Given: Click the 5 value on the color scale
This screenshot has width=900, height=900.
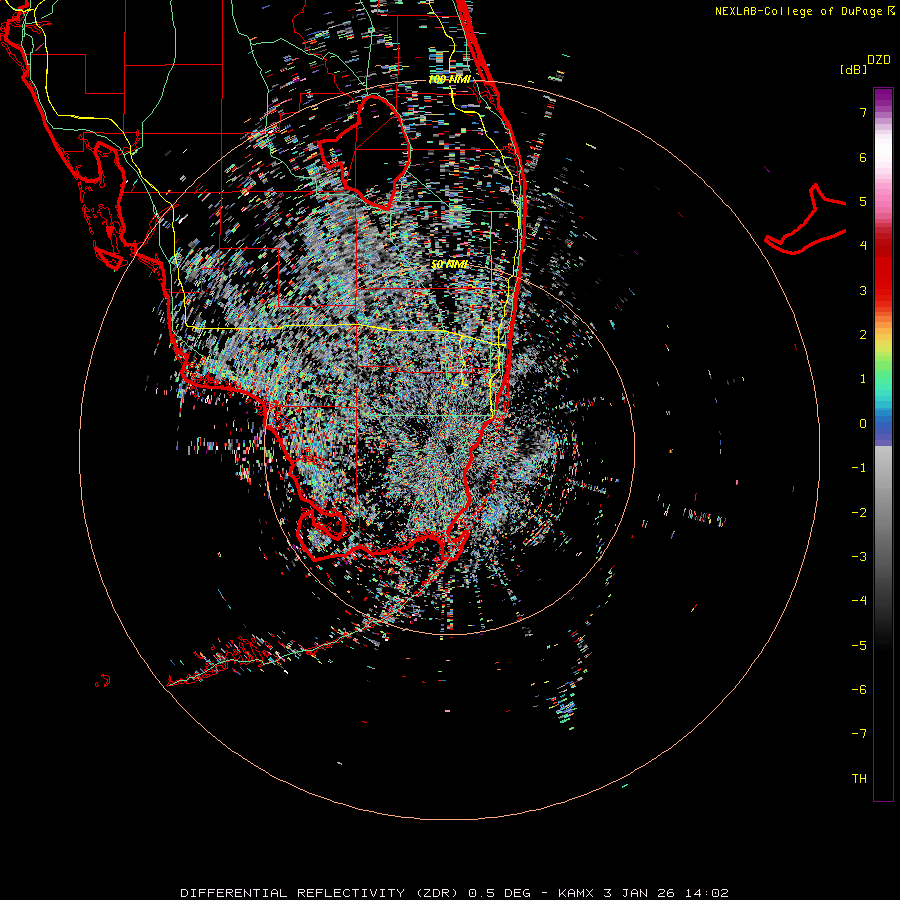Looking at the screenshot, I should click(x=863, y=201).
